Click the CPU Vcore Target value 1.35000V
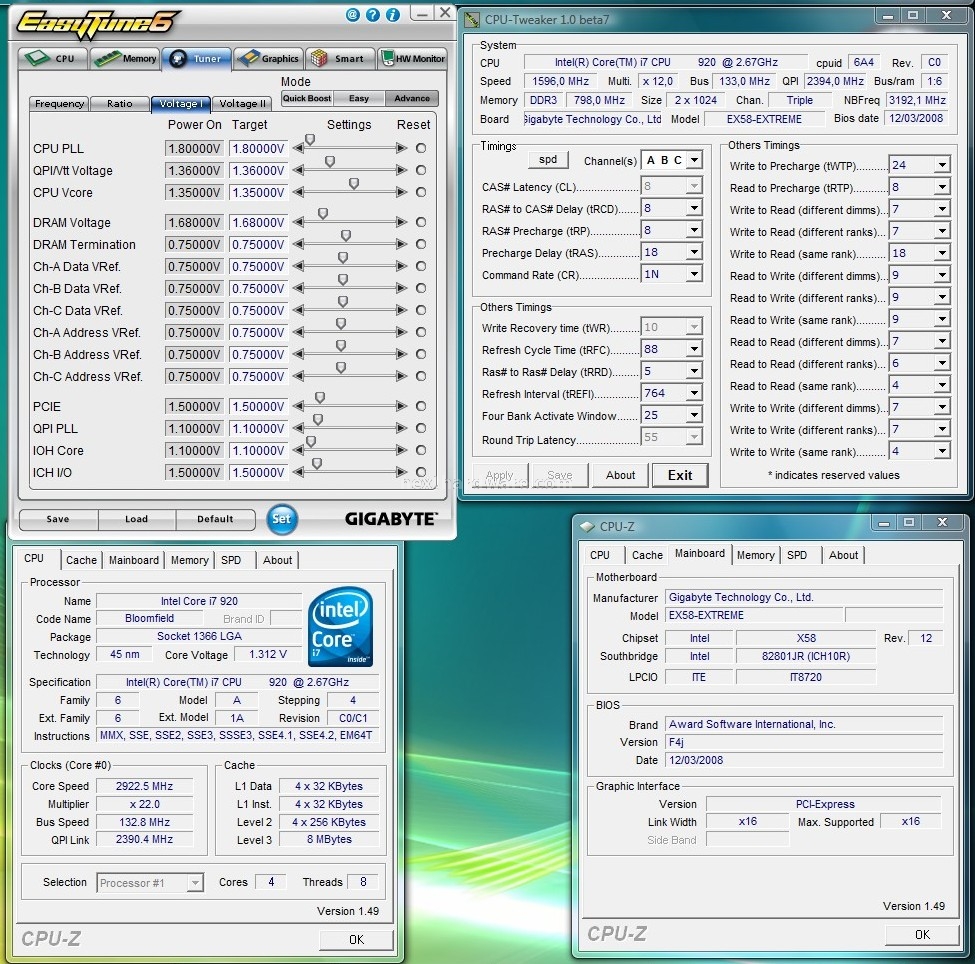 pyautogui.click(x=258, y=193)
